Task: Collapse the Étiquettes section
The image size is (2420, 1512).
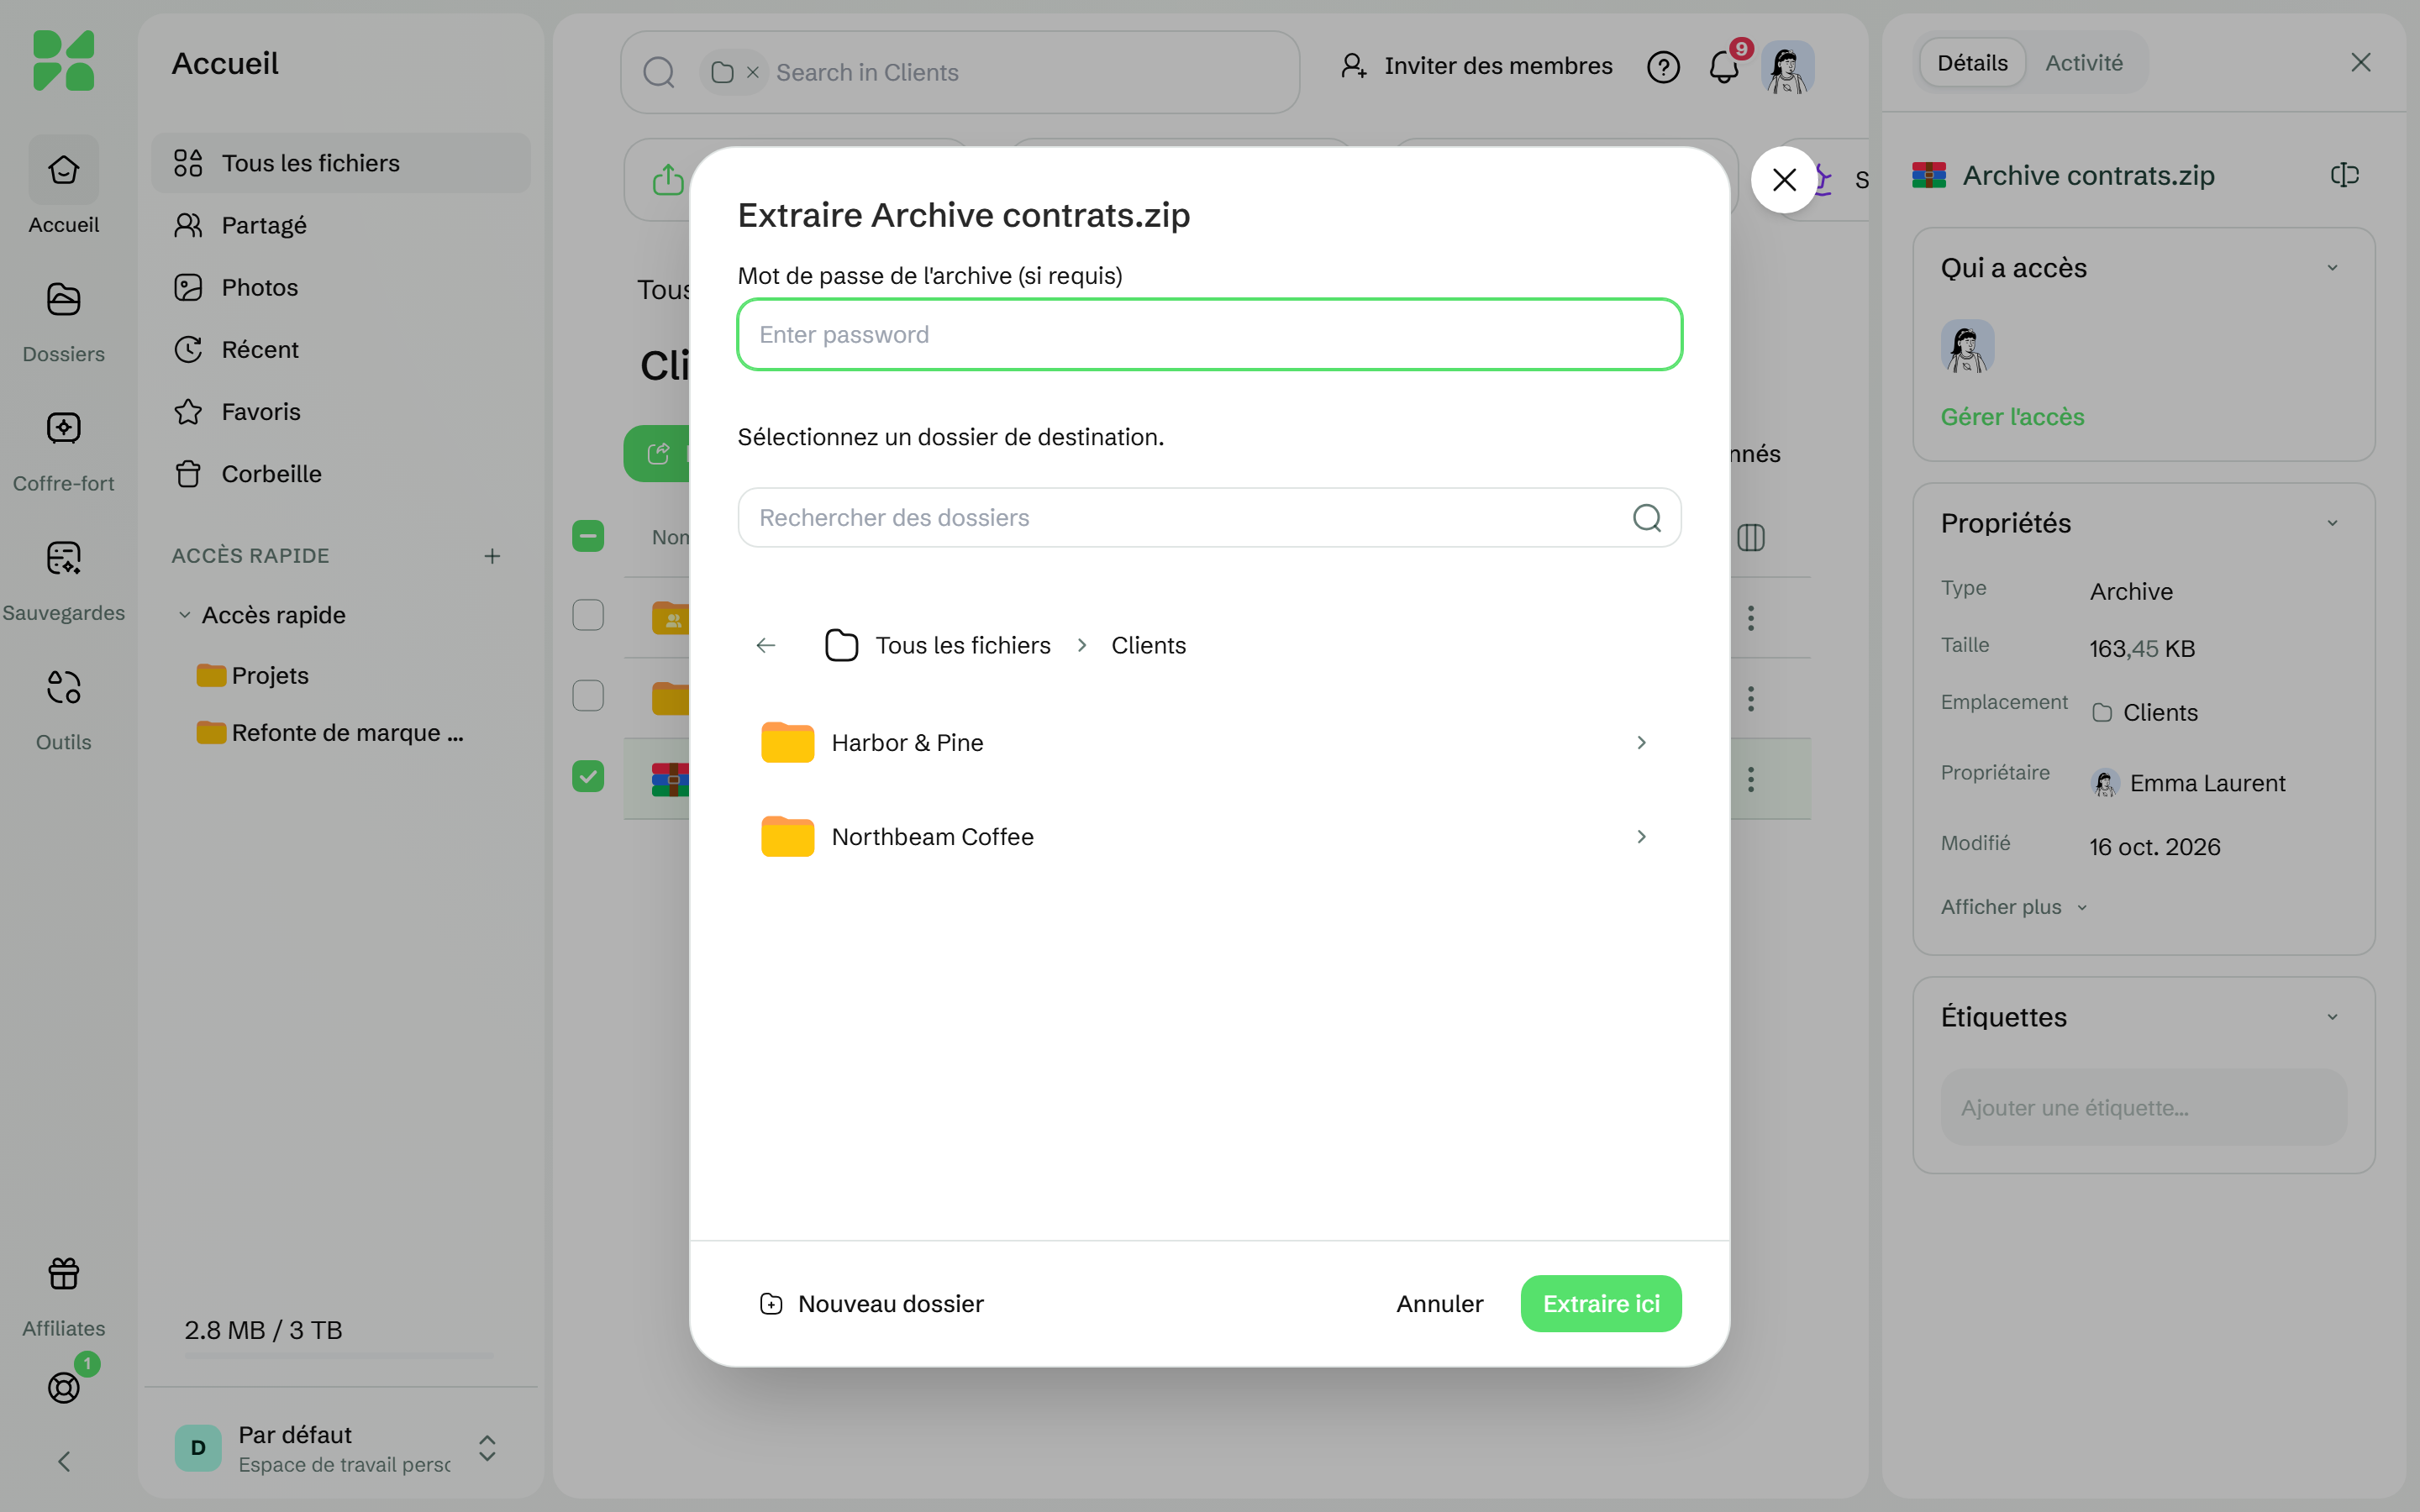Action: (x=2332, y=1017)
